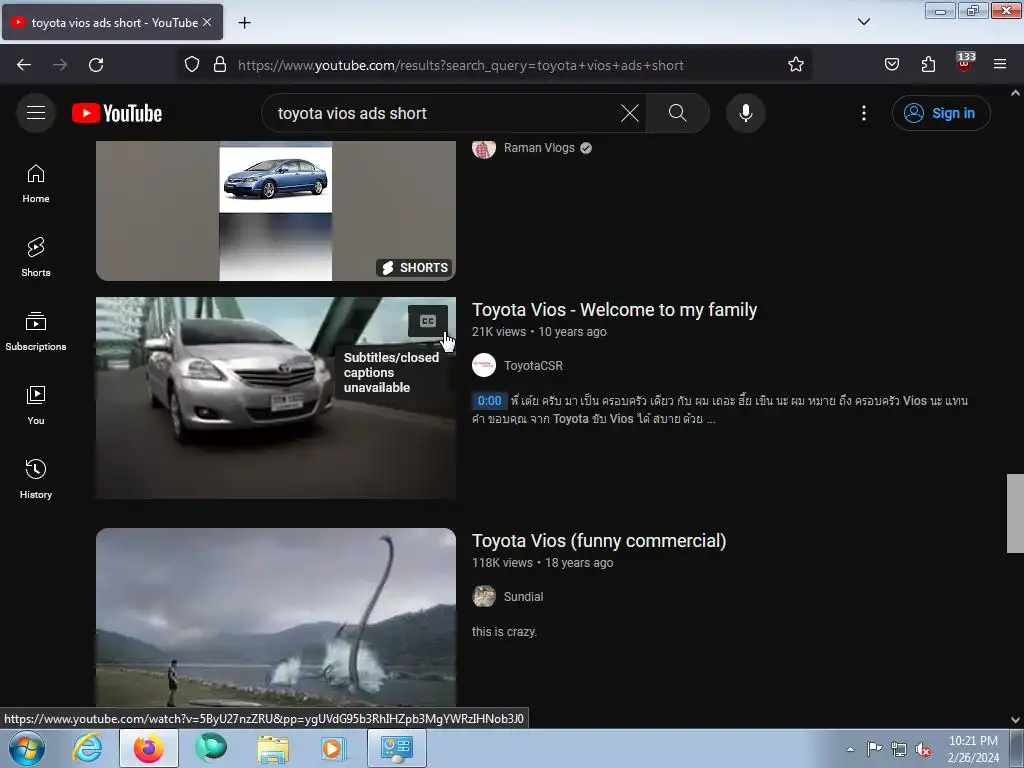This screenshot has width=1024, height=768.
Task: Open 'Toyota Vios (funny commercial)' title
Action: point(599,541)
